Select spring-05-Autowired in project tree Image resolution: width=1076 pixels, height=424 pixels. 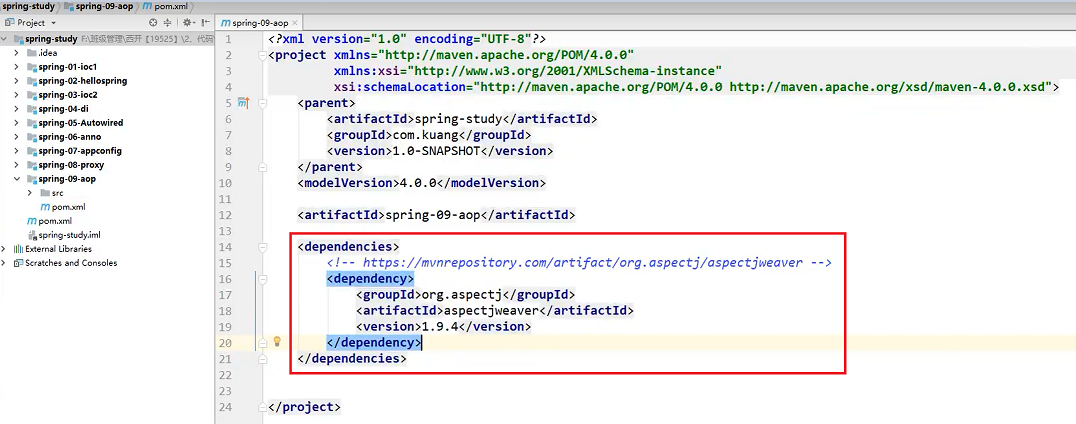[81, 123]
